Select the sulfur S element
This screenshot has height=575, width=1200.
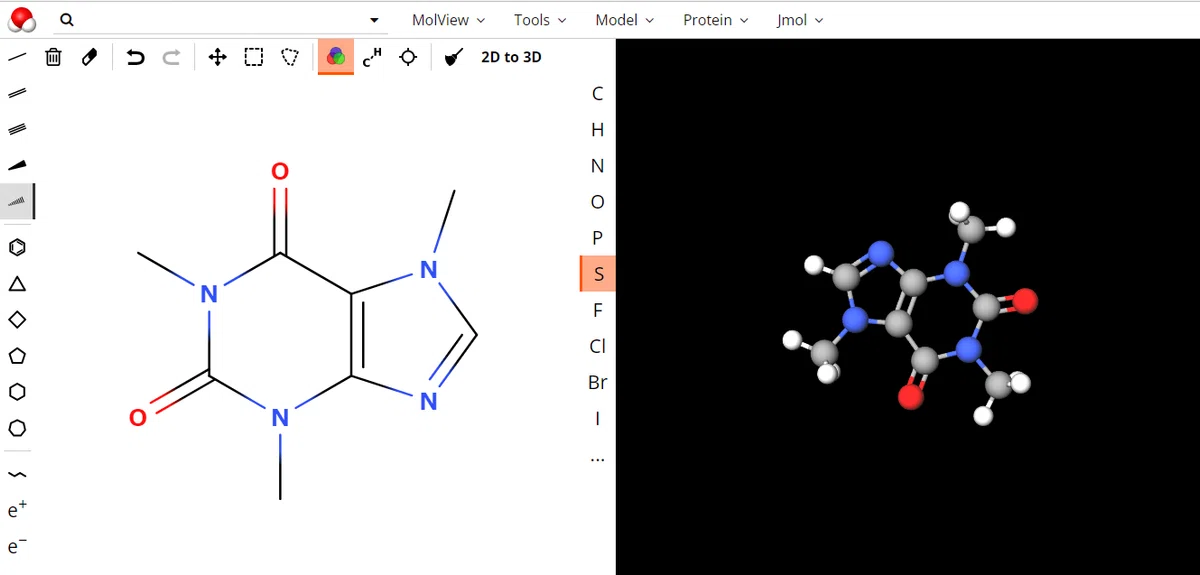(x=598, y=274)
